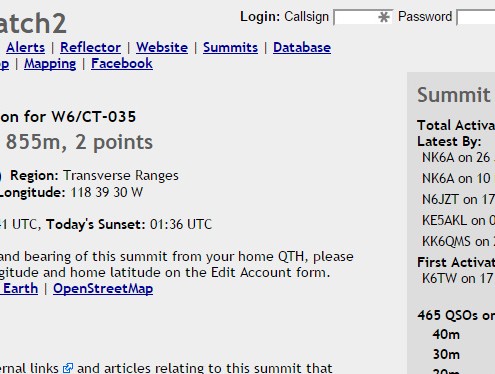This screenshot has height=374, width=495.
Task: Select the KE5AKL activation entry
Action: click(x=458, y=221)
